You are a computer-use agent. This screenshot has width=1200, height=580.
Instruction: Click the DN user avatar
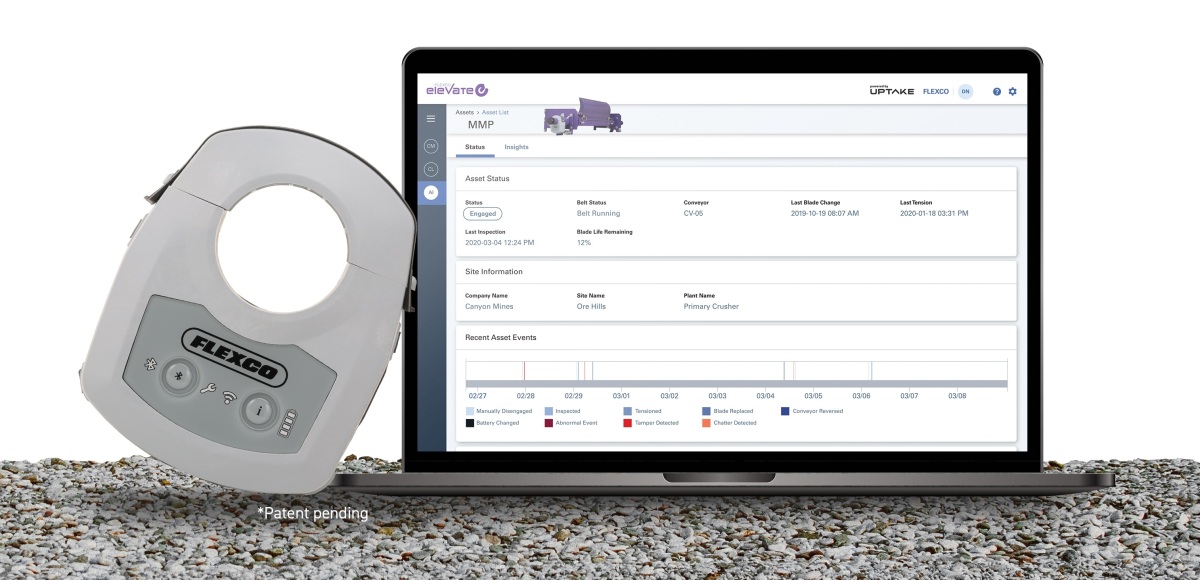[x=965, y=91]
